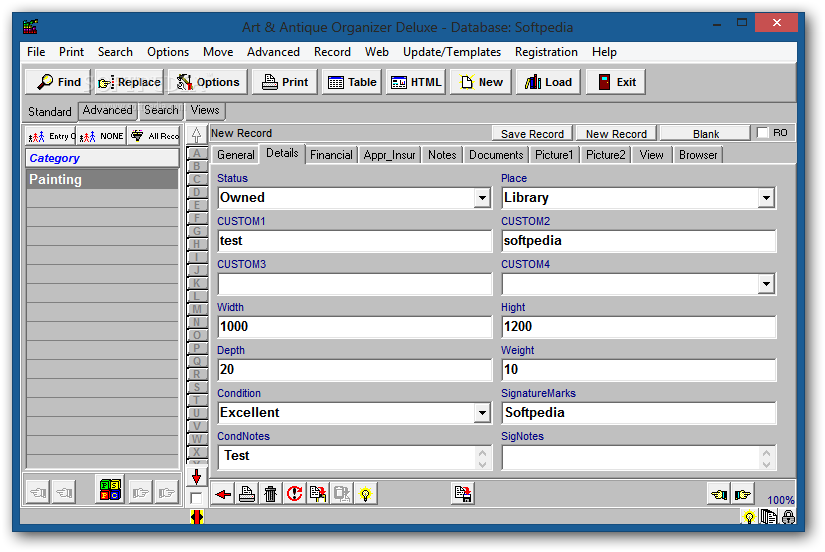Switch to the Appr_Insur tab
This screenshot has width=825, height=552.
[x=389, y=155]
